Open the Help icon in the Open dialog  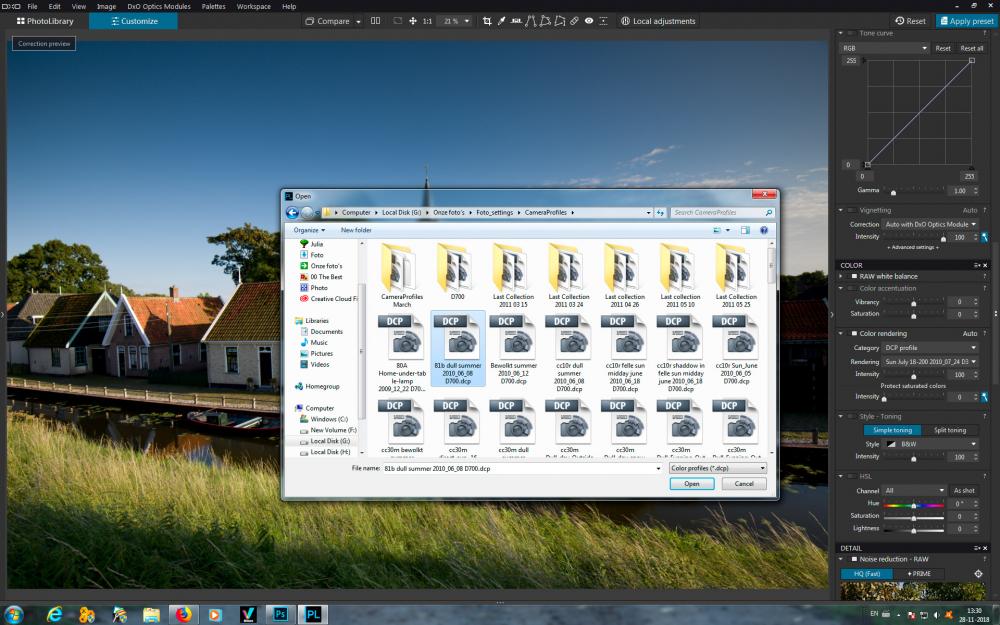pos(763,230)
